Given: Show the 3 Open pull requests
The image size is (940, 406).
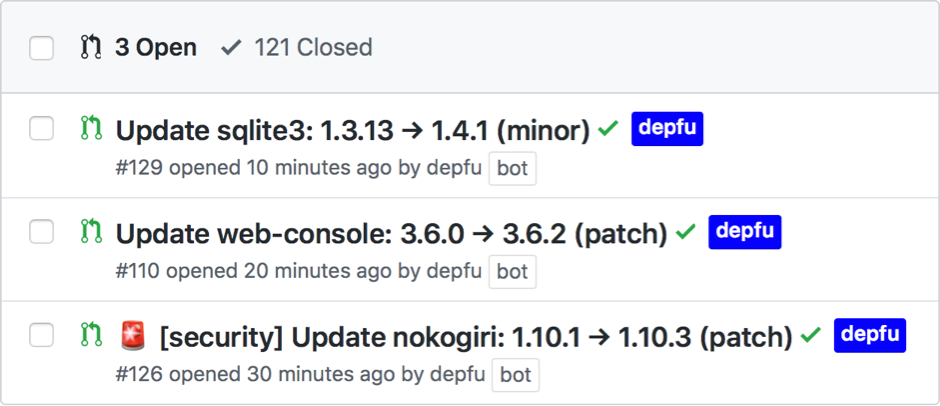Looking at the screenshot, I should (155, 47).
